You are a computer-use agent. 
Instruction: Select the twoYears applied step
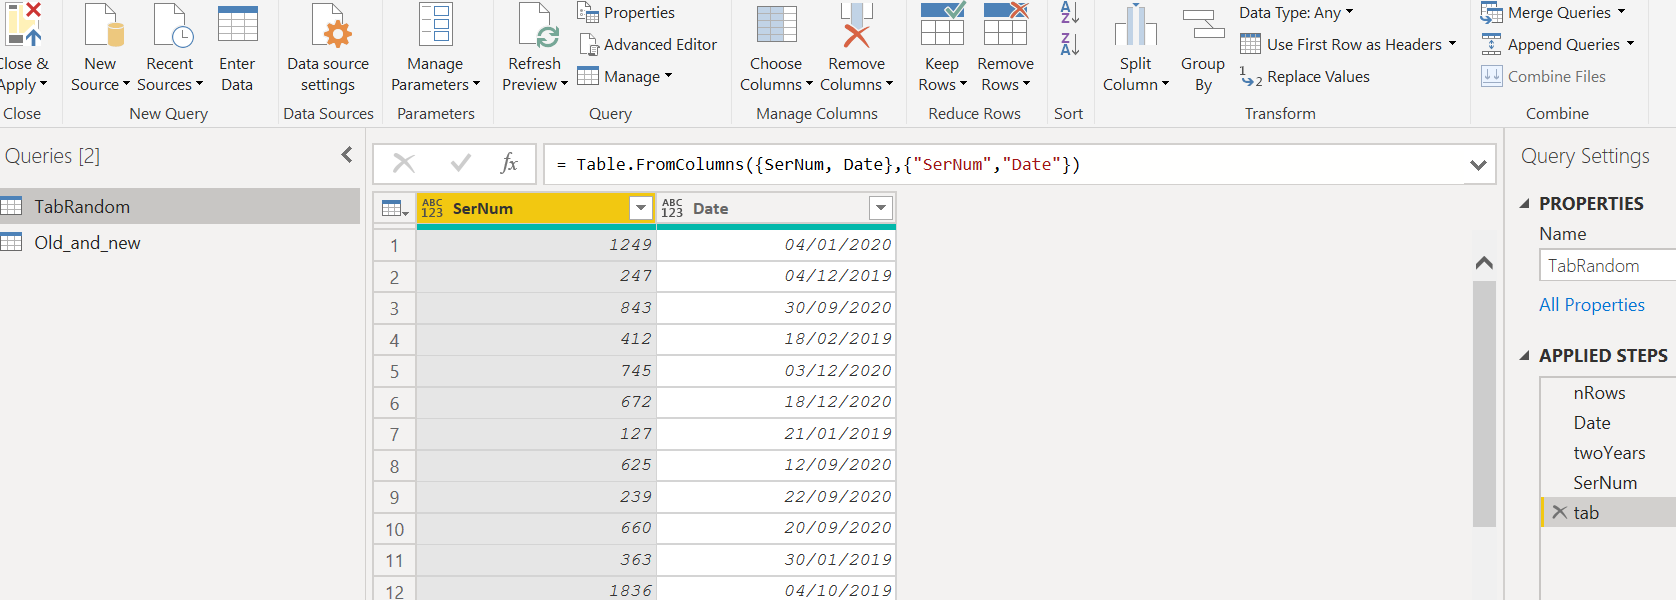pyautogui.click(x=1609, y=453)
